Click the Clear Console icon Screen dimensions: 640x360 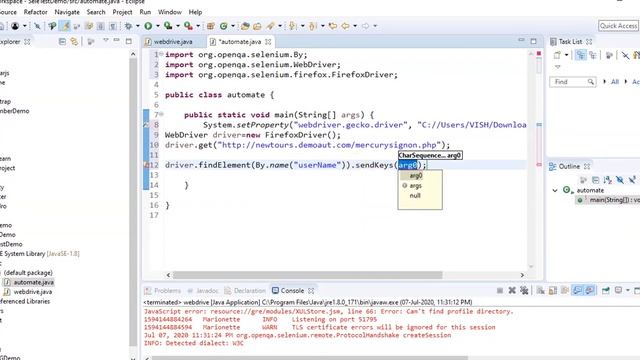click(x=541, y=290)
